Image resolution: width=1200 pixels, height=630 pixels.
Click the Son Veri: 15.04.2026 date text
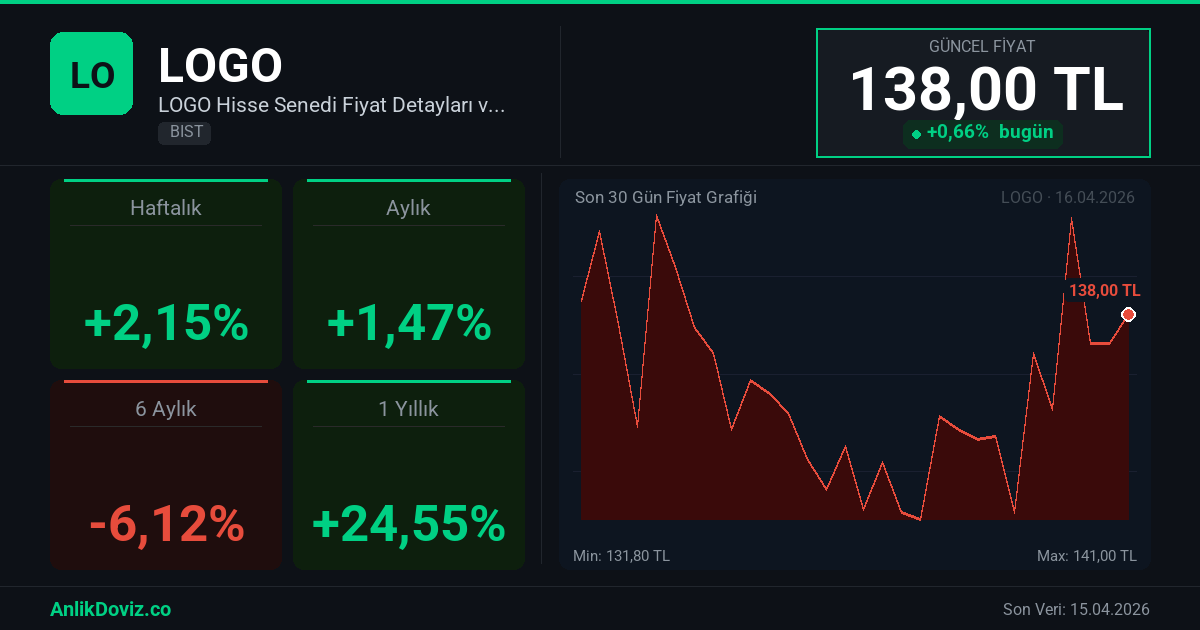1076,609
